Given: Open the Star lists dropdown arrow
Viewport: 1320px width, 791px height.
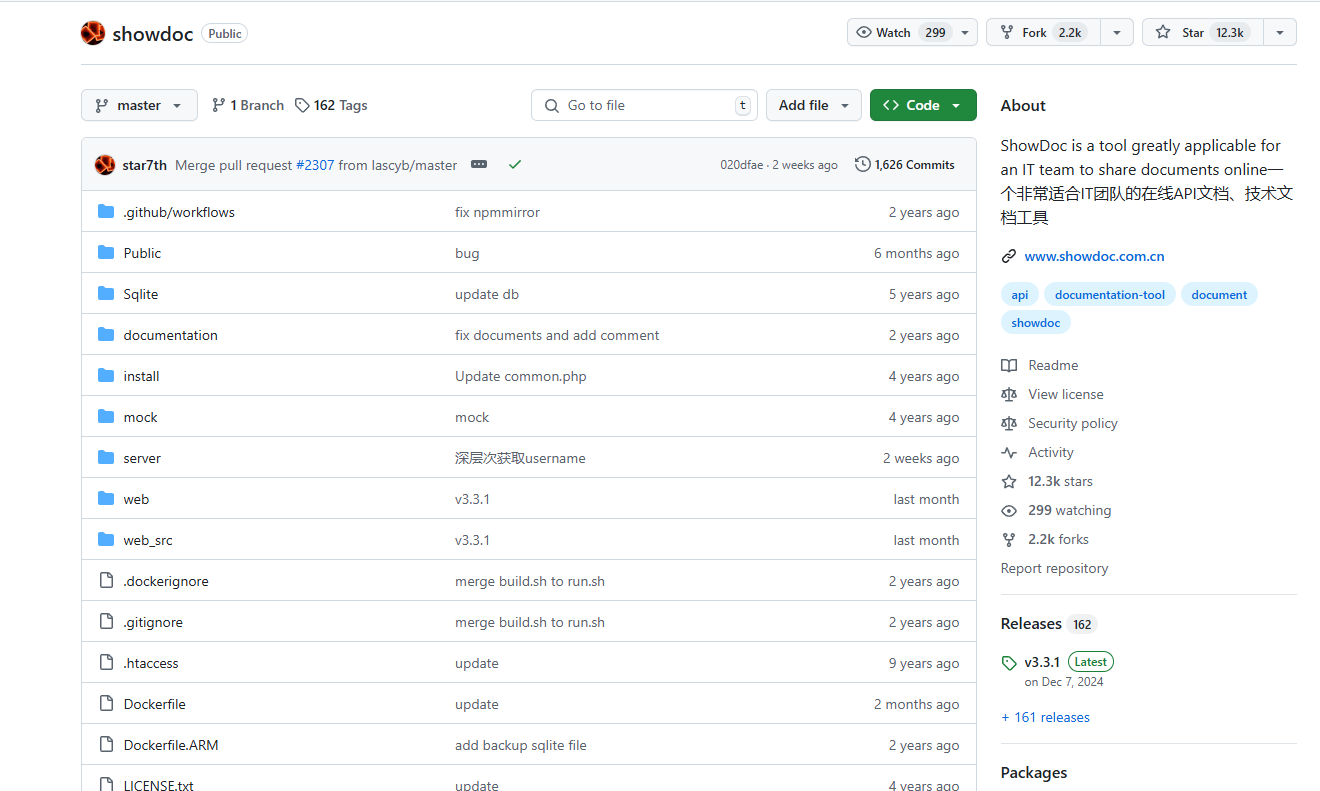Looking at the screenshot, I should point(1280,32).
